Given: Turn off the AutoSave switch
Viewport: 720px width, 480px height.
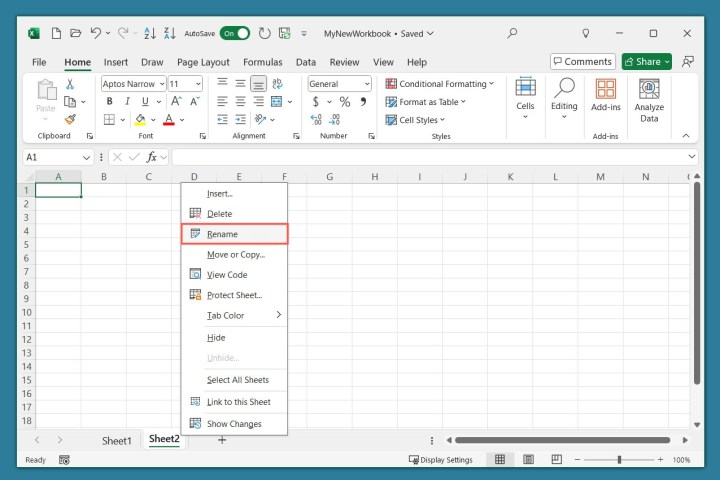Looking at the screenshot, I should click(x=235, y=33).
